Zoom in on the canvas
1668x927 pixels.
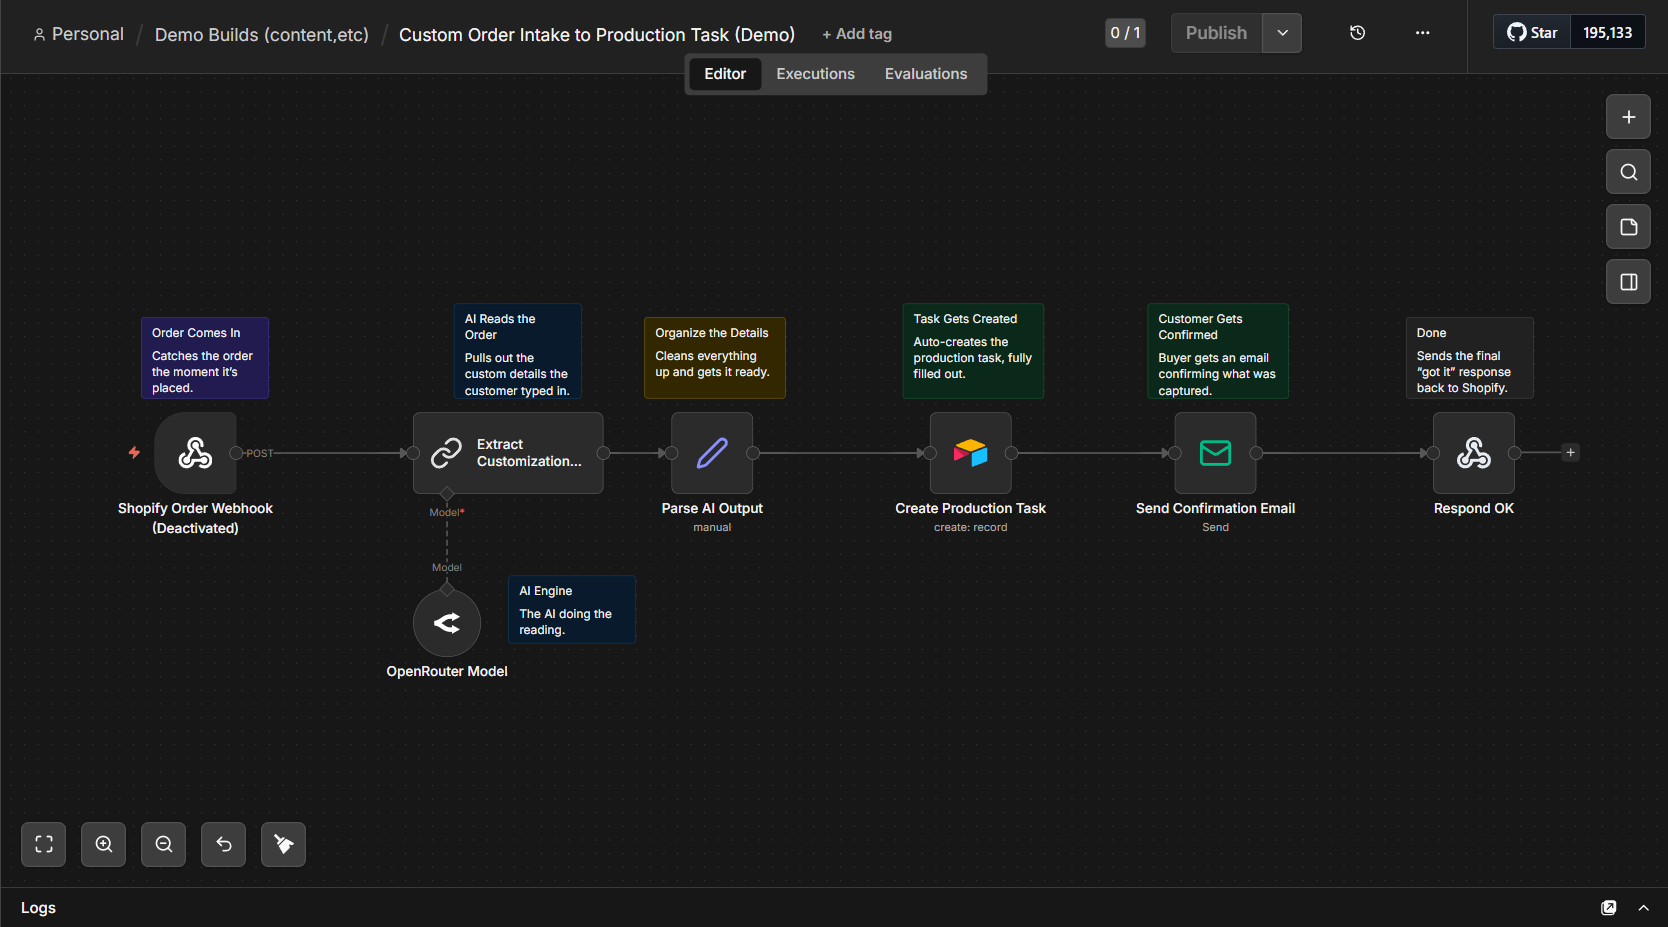click(x=104, y=844)
